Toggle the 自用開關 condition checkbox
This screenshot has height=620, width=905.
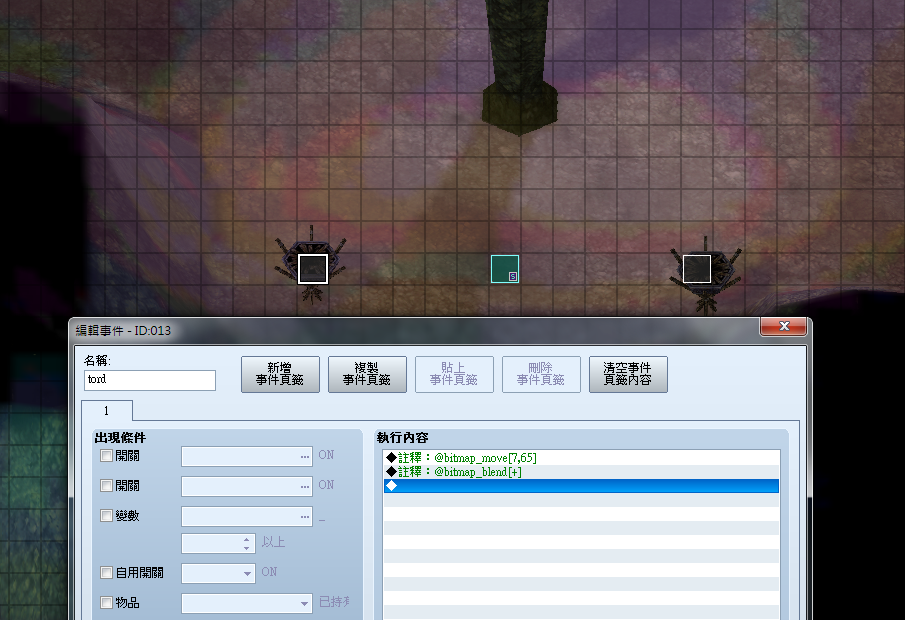coord(106,573)
